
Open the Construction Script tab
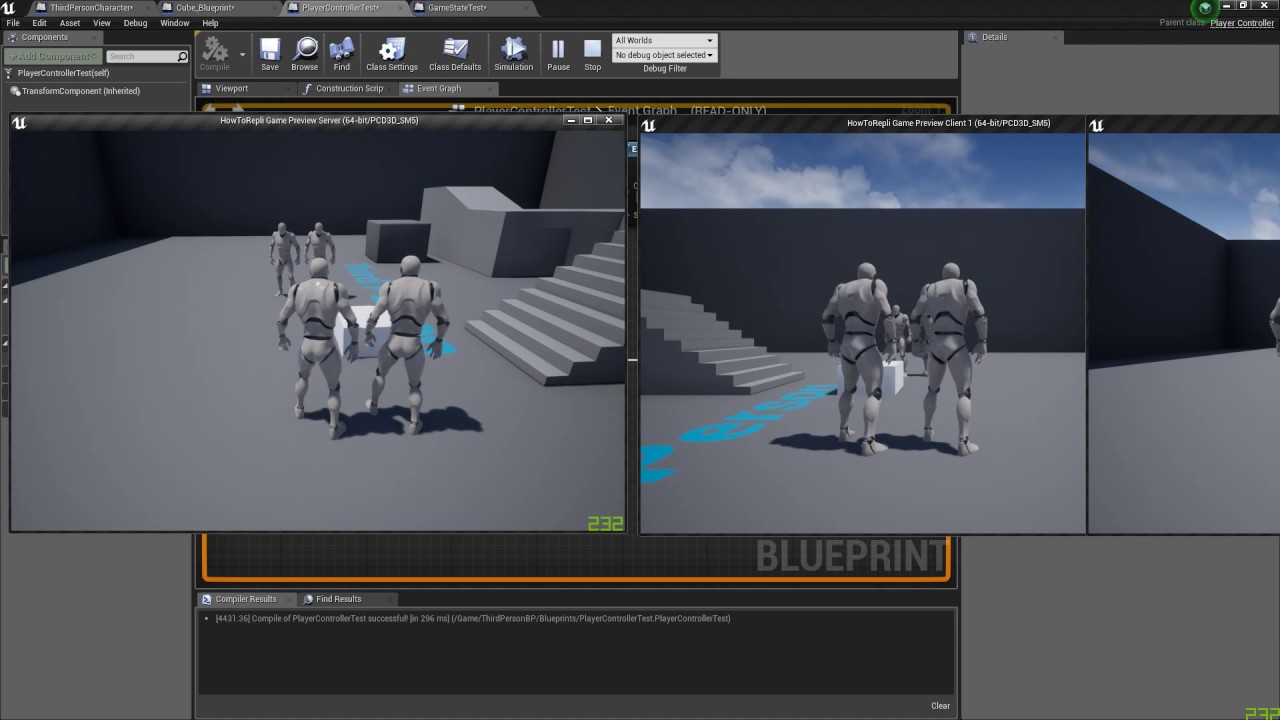pos(349,88)
